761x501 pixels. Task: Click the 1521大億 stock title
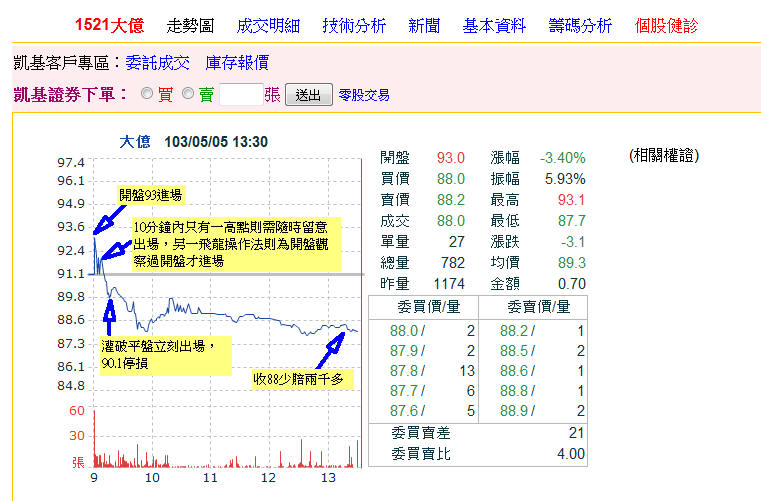pyautogui.click(x=108, y=26)
